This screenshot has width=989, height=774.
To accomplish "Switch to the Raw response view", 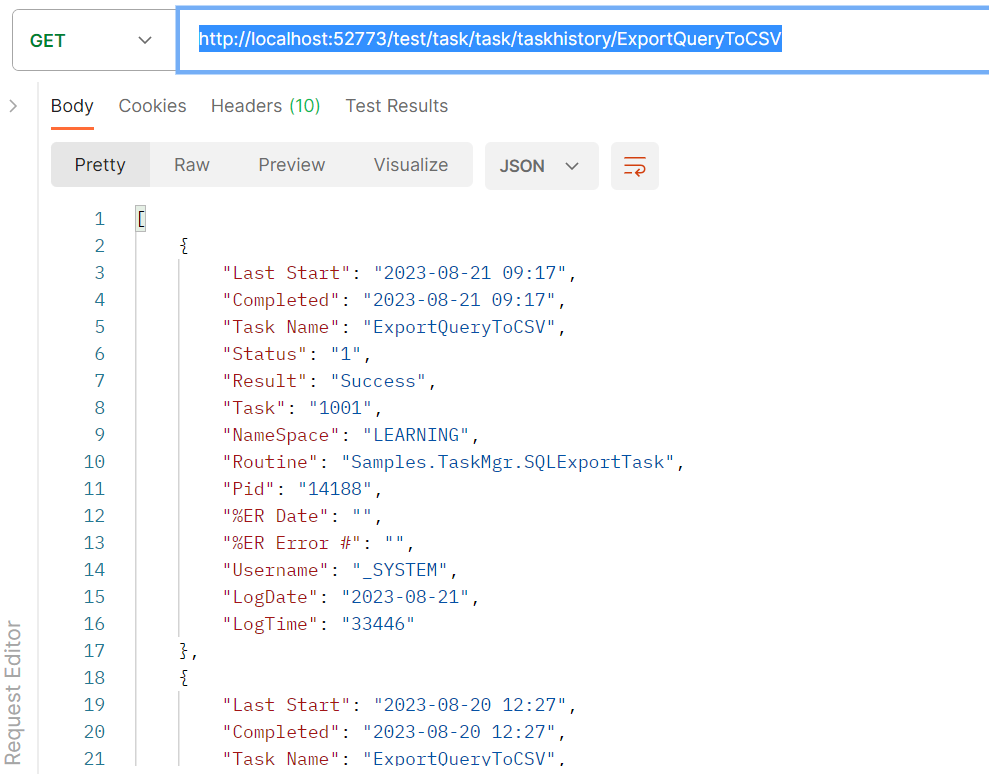I will (191, 165).
